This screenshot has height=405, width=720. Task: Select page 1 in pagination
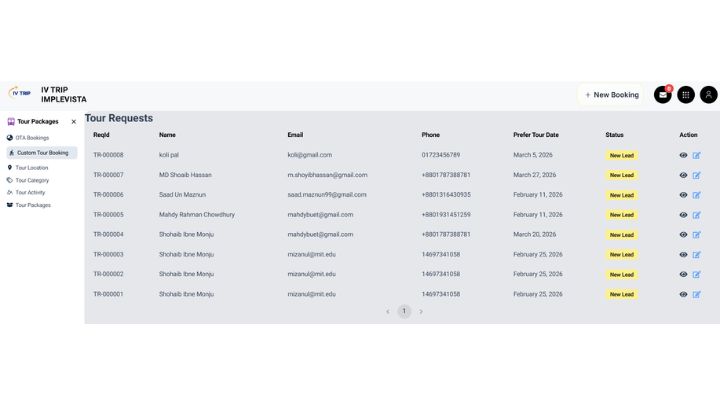click(404, 312)
